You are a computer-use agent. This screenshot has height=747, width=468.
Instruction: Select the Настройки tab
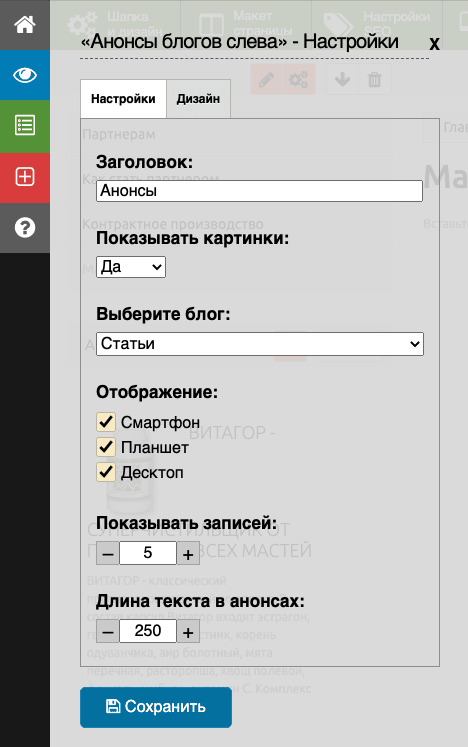[123, 99]
